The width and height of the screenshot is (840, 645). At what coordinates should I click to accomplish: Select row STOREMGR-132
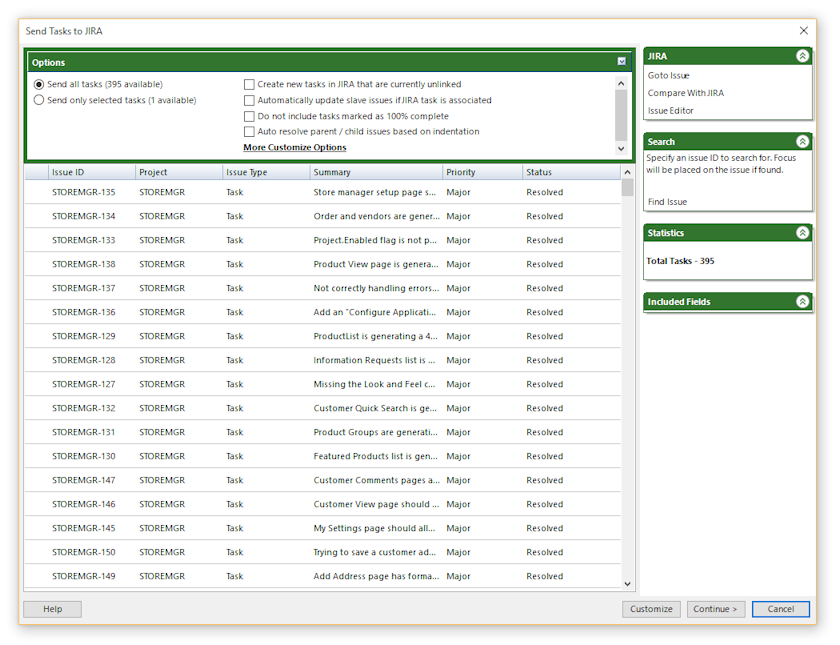coord(322,408)
